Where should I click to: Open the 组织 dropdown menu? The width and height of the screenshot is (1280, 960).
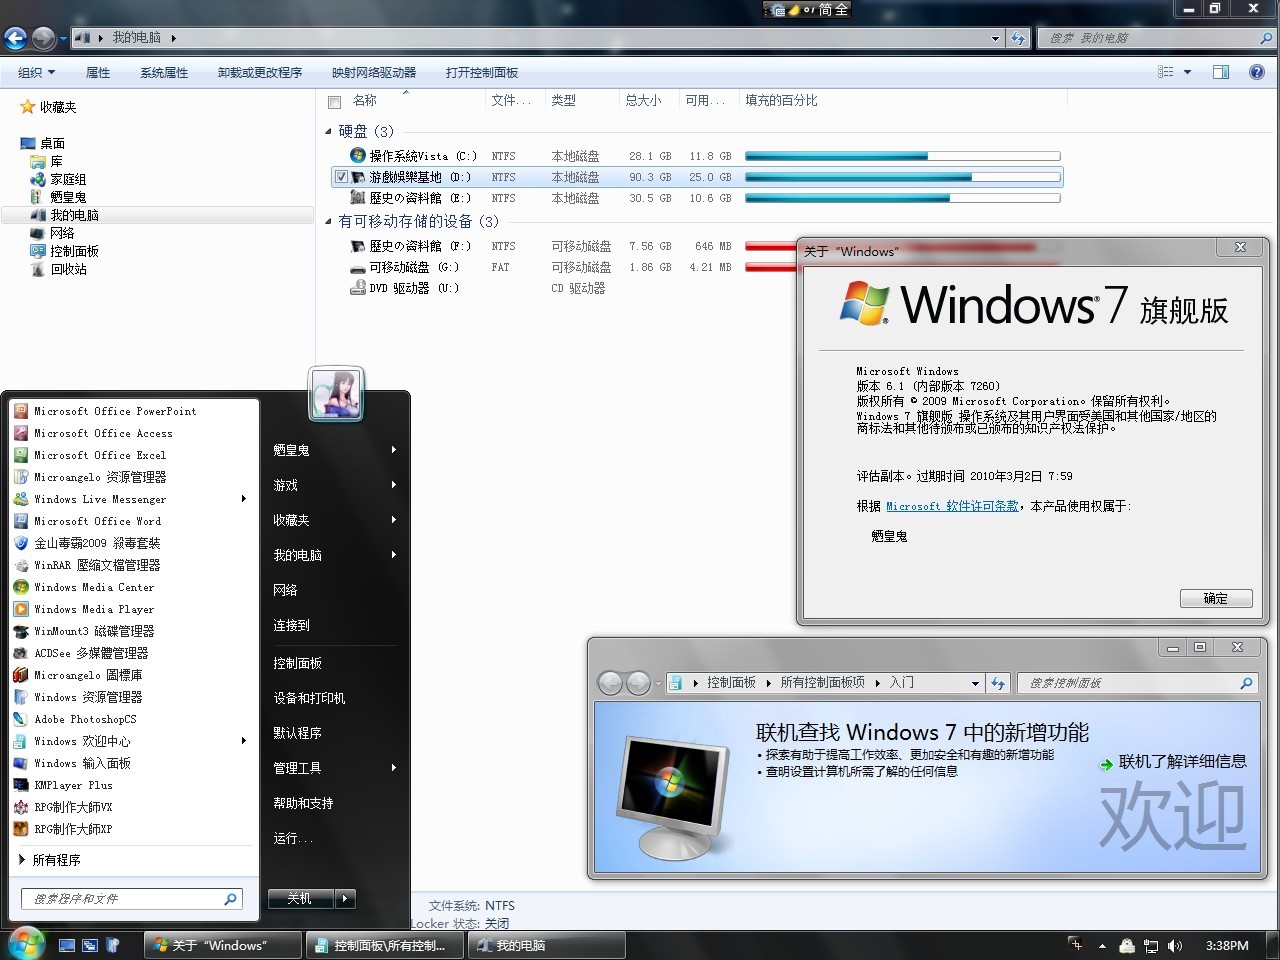[36, 72]
